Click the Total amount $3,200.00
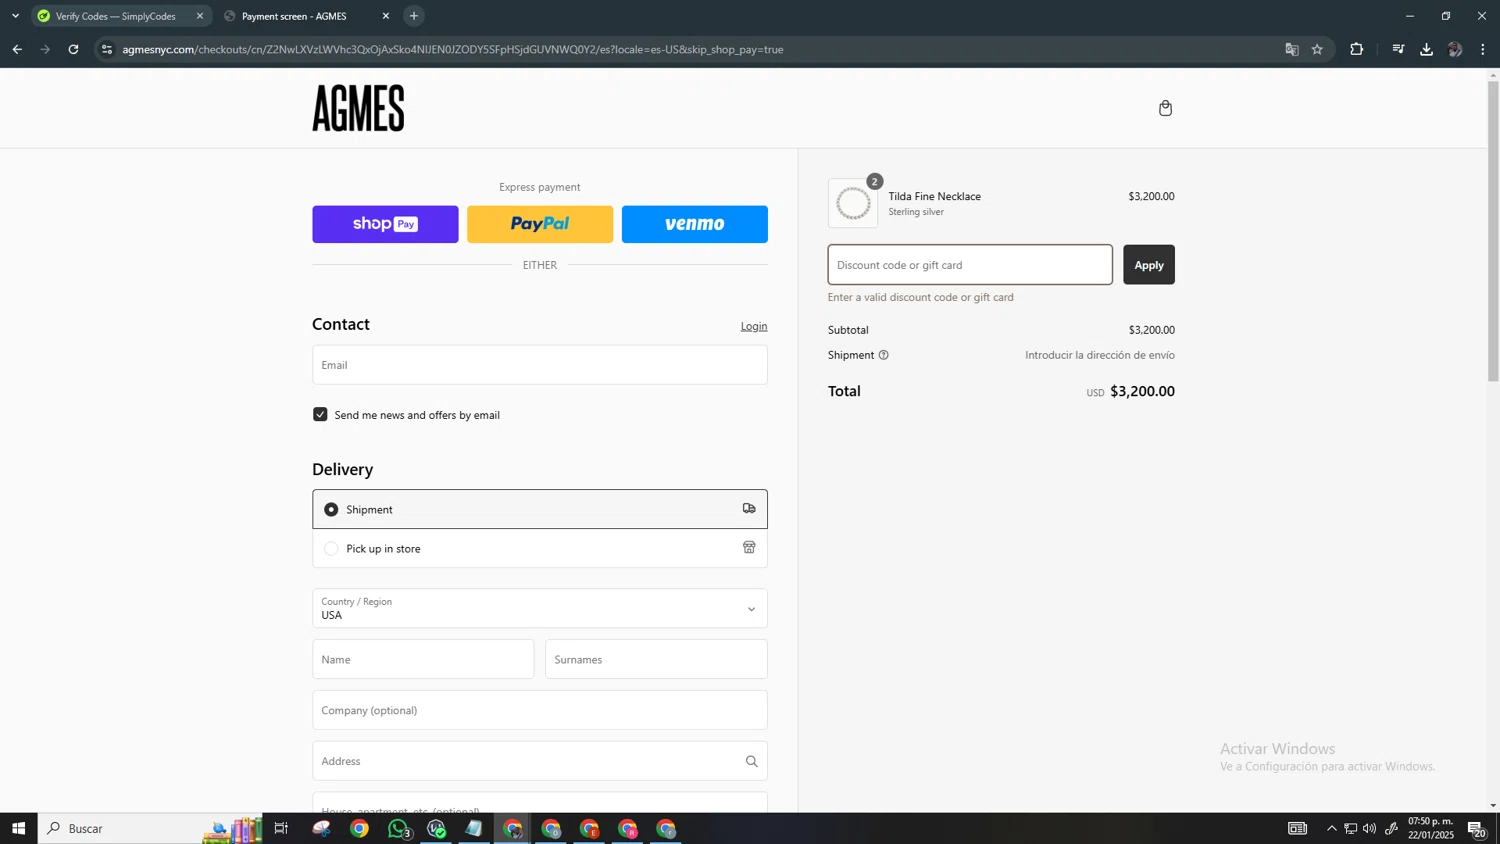1500x844 pixels. [1142, 391]
